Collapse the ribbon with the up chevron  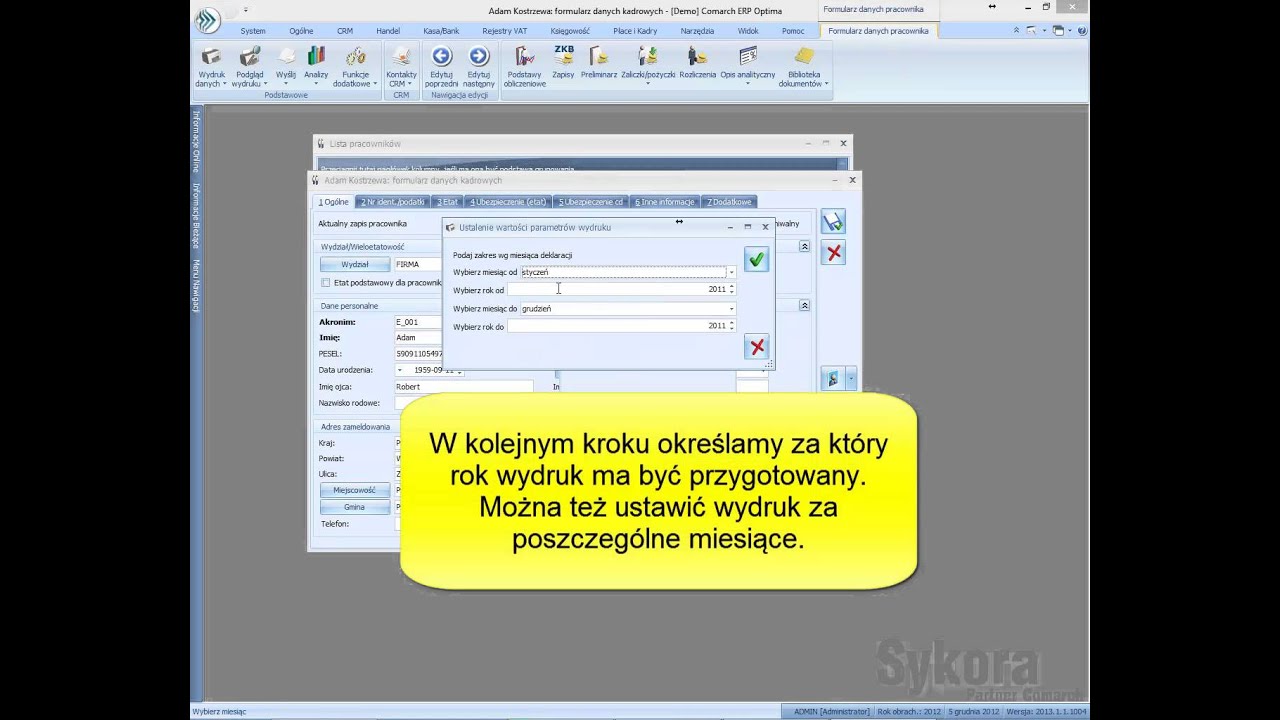(x=1018, y=30)
